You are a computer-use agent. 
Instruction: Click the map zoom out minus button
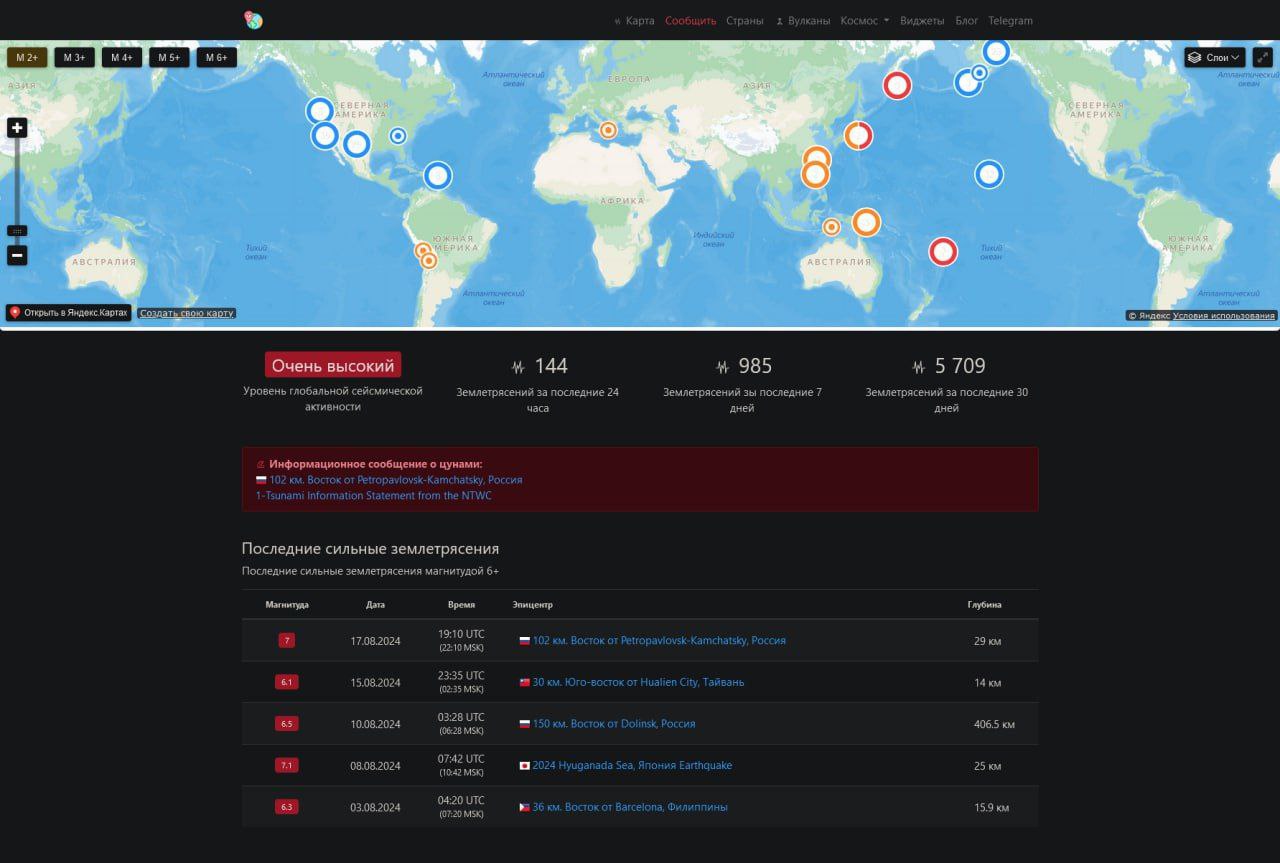[17, 255]
